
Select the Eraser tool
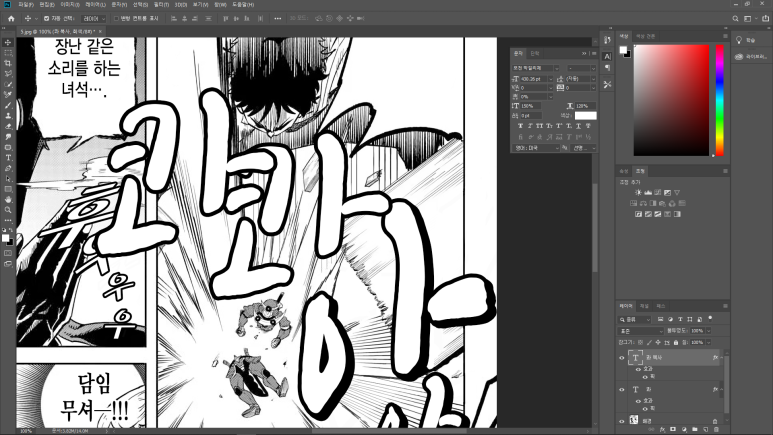(8, 126)
